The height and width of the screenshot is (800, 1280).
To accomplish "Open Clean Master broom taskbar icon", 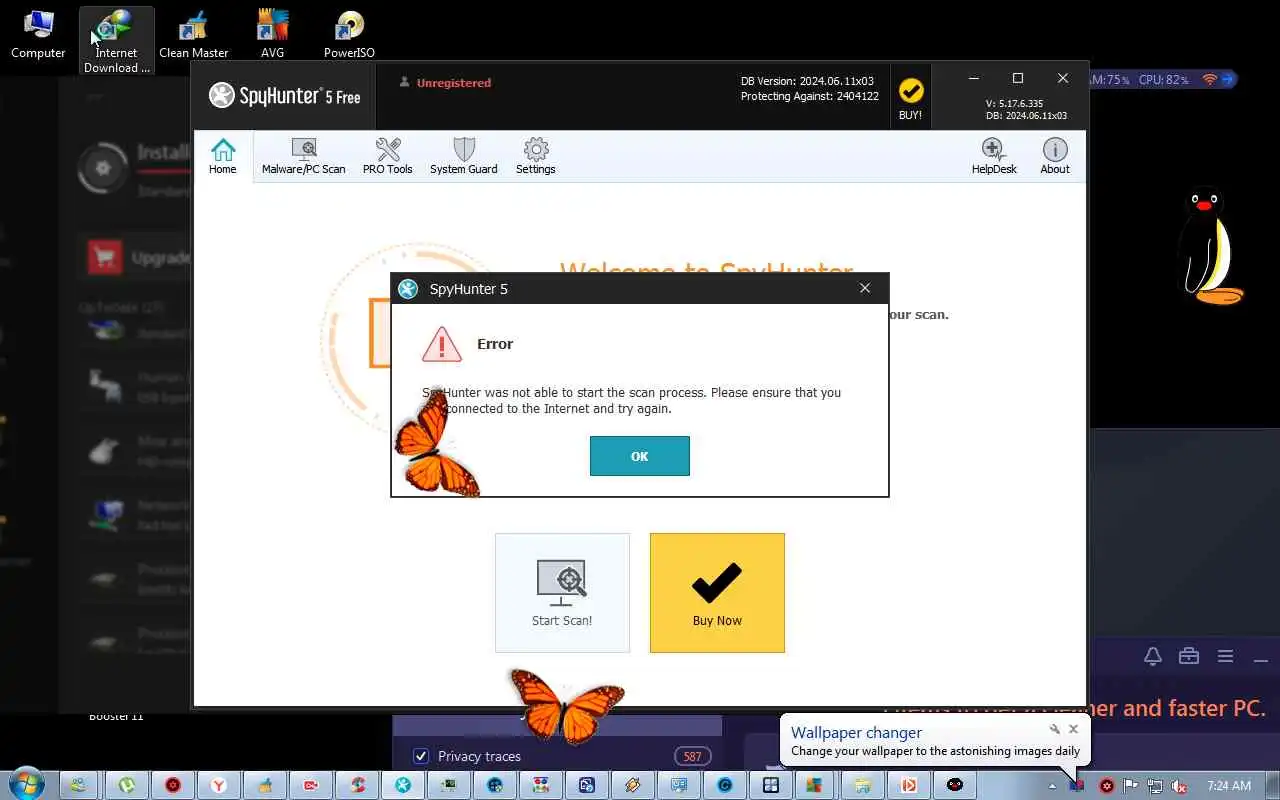I will pos(265,785).
